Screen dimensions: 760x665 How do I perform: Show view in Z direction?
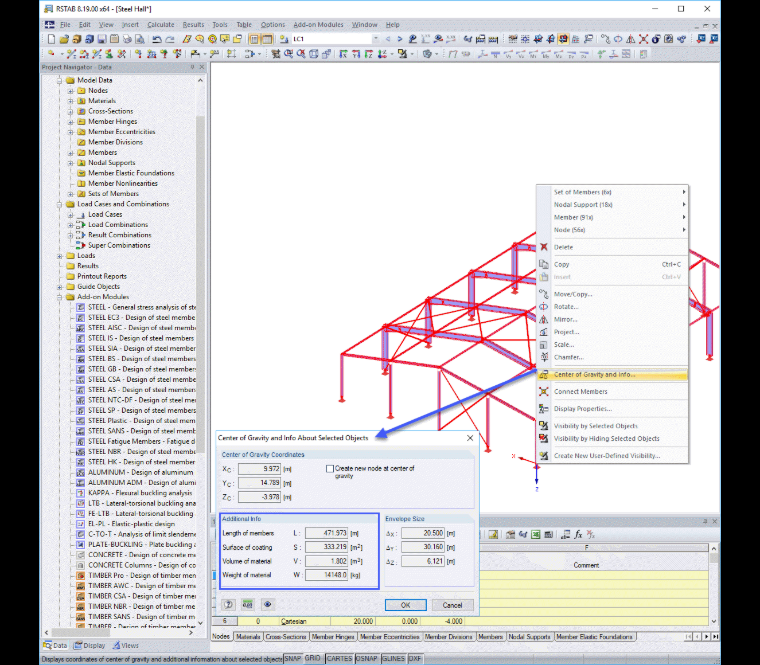(368, 54)
